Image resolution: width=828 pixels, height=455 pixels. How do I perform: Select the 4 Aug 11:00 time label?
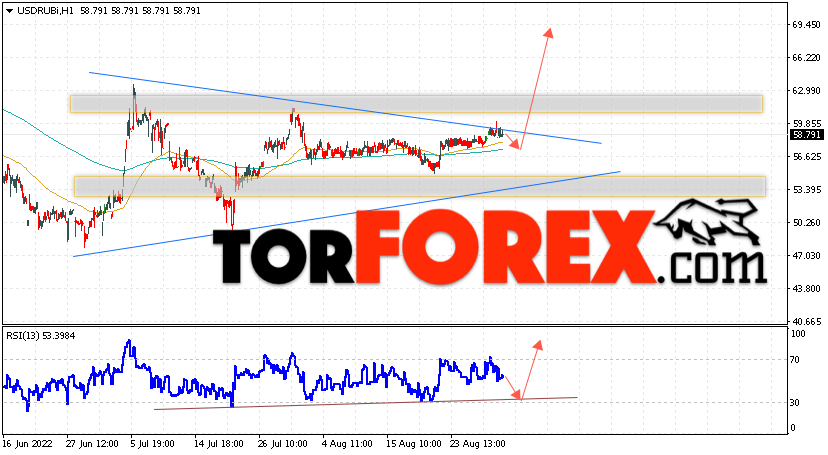click(347, 444)
